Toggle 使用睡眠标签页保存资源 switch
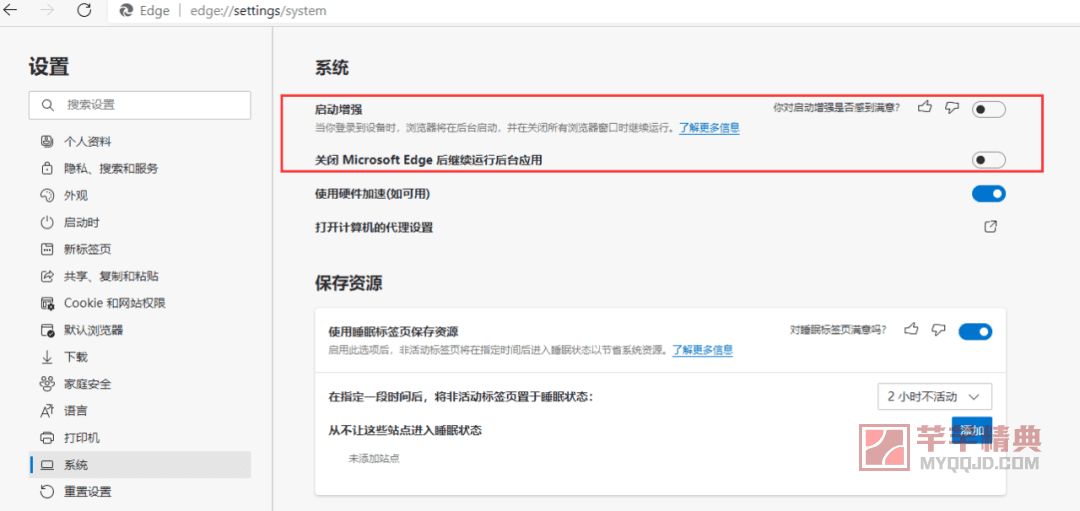The height and width of the screenshot is (511, 1080). click(x=975, y=331)
